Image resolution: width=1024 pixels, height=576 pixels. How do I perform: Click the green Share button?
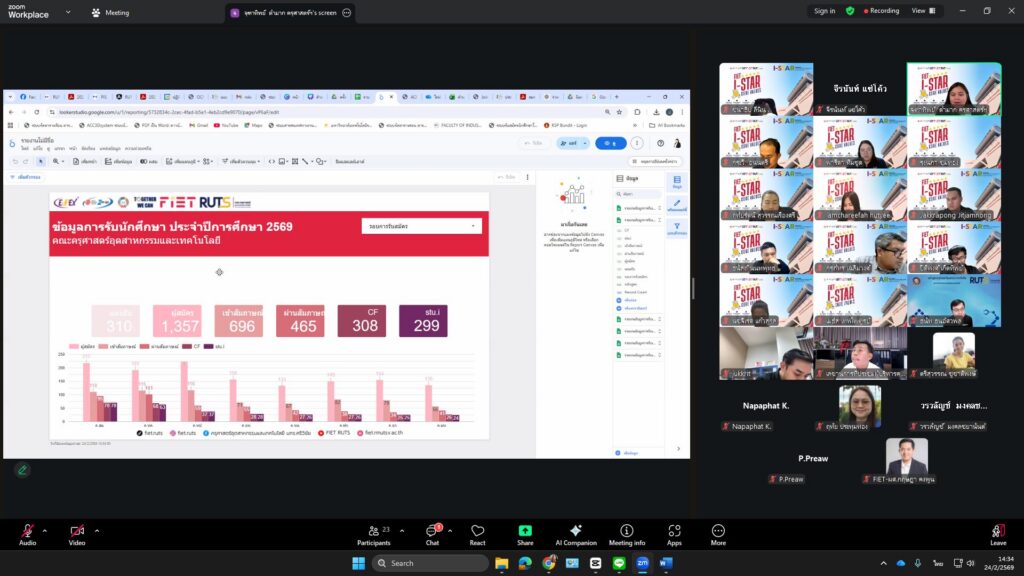coord(525,531)
